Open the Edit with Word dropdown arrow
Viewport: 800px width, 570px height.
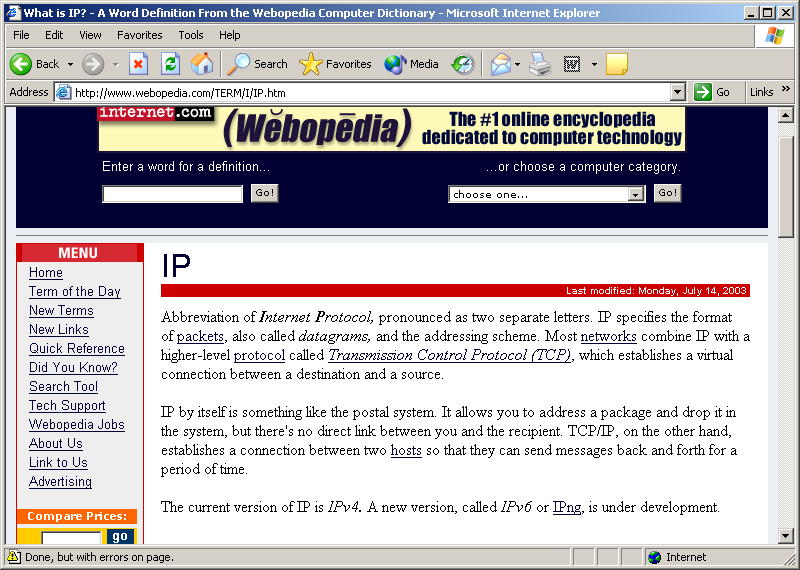[594, 65]
